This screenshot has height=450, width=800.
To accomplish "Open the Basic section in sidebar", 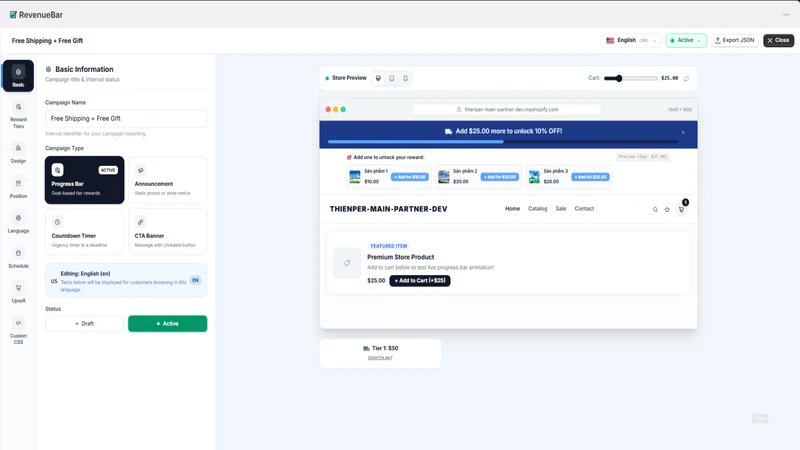I will tap(18, 76).
